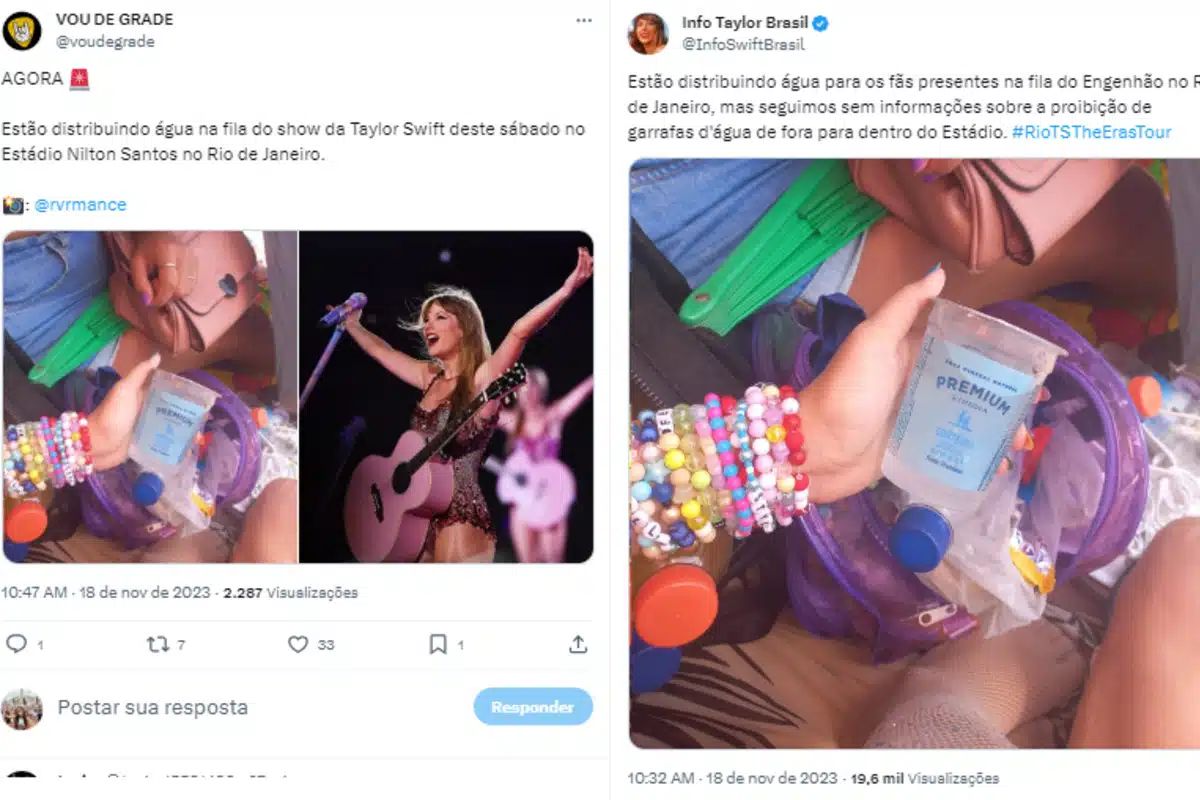The width and height of the screenshot is (1200, 800).
Task: Open Info Taylor Brasil profile avatar
Action: pos(648,33)
